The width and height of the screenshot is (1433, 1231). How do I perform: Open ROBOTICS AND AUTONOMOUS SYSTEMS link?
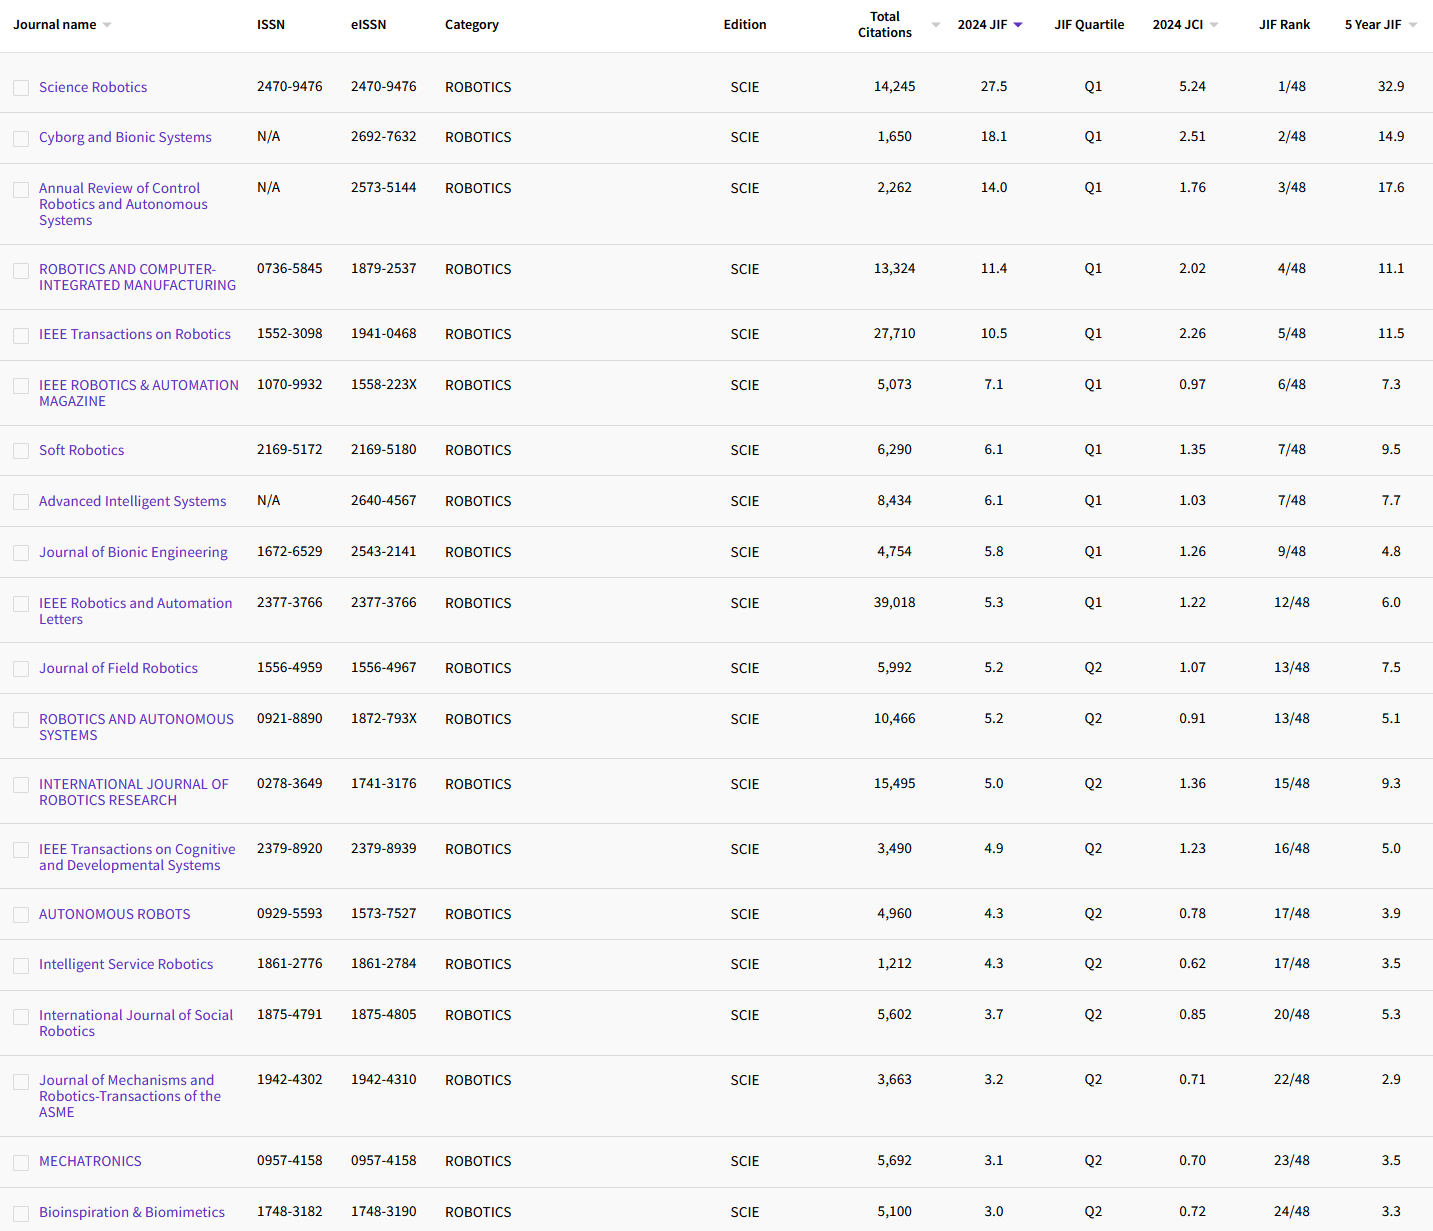click(136, 727)
